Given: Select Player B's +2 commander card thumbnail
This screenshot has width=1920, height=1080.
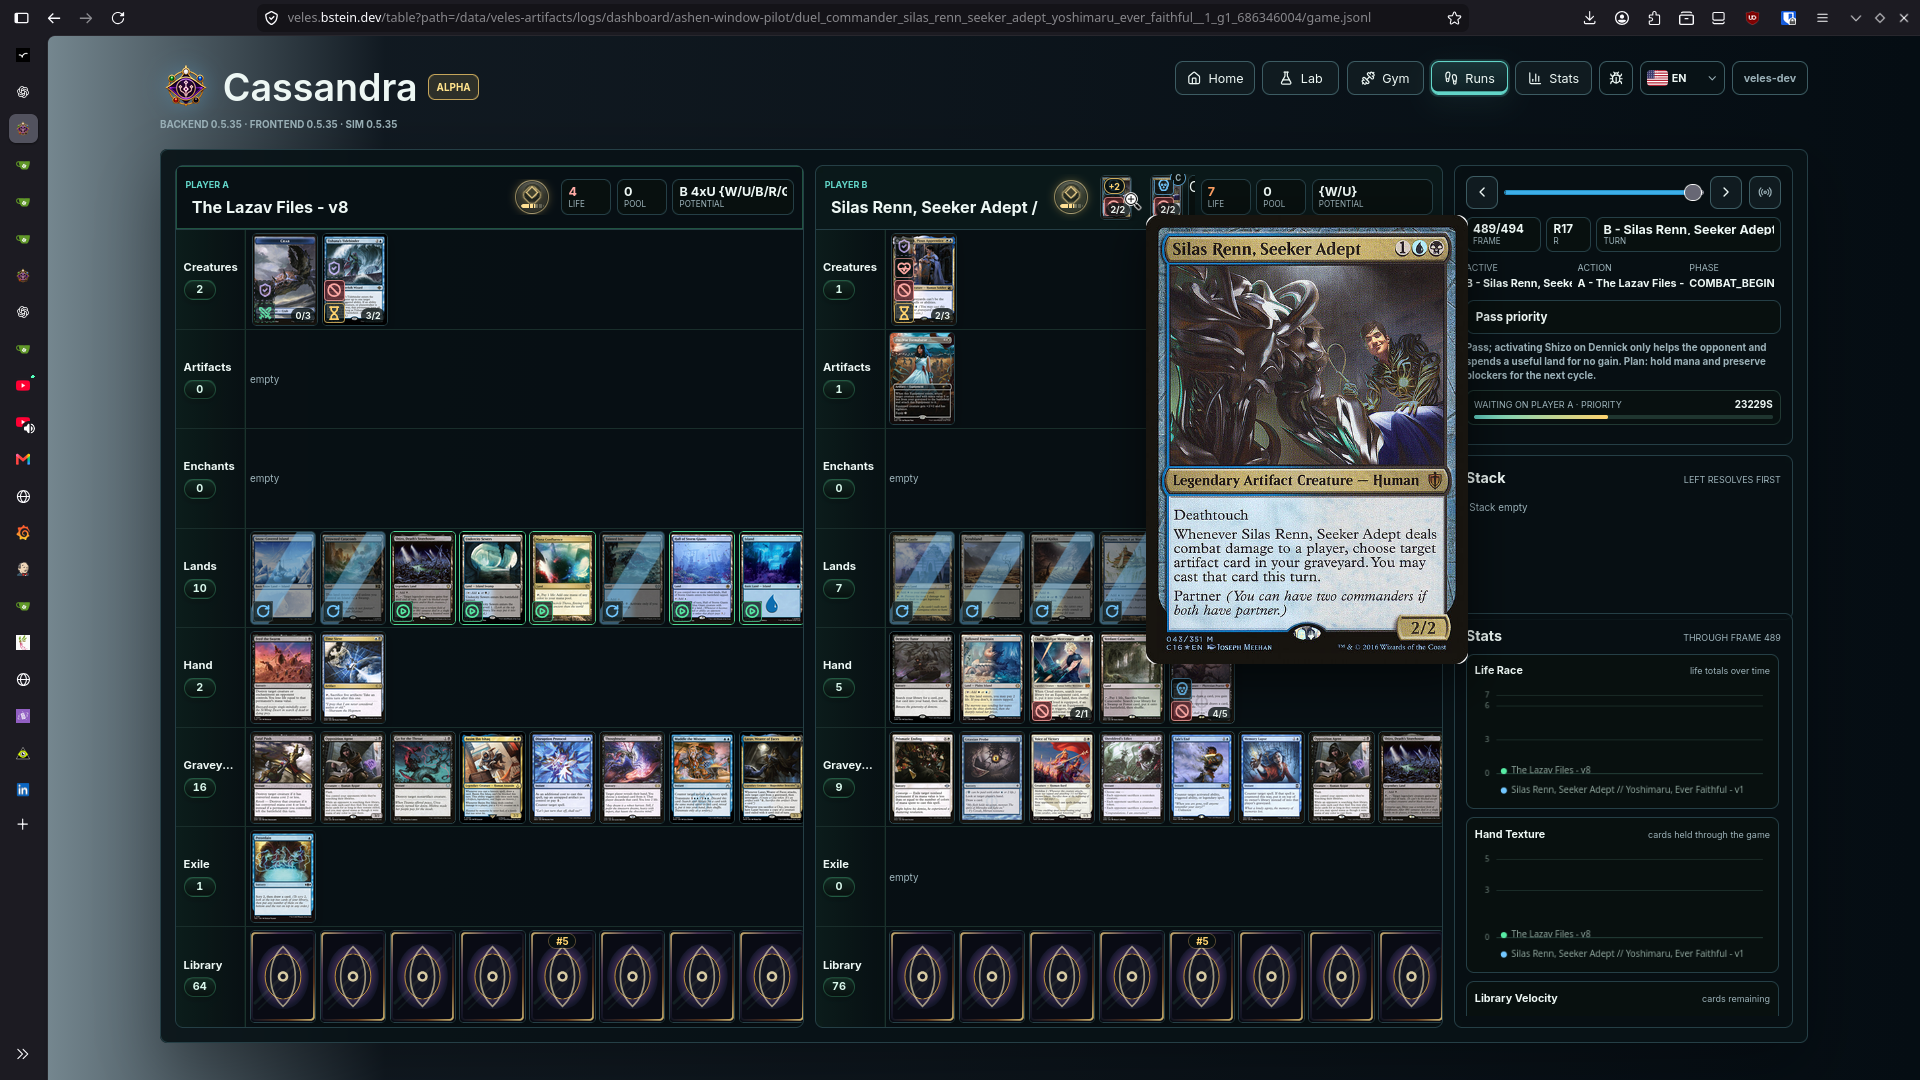Looking at the screenshot, I should (x=1116, y=196).
